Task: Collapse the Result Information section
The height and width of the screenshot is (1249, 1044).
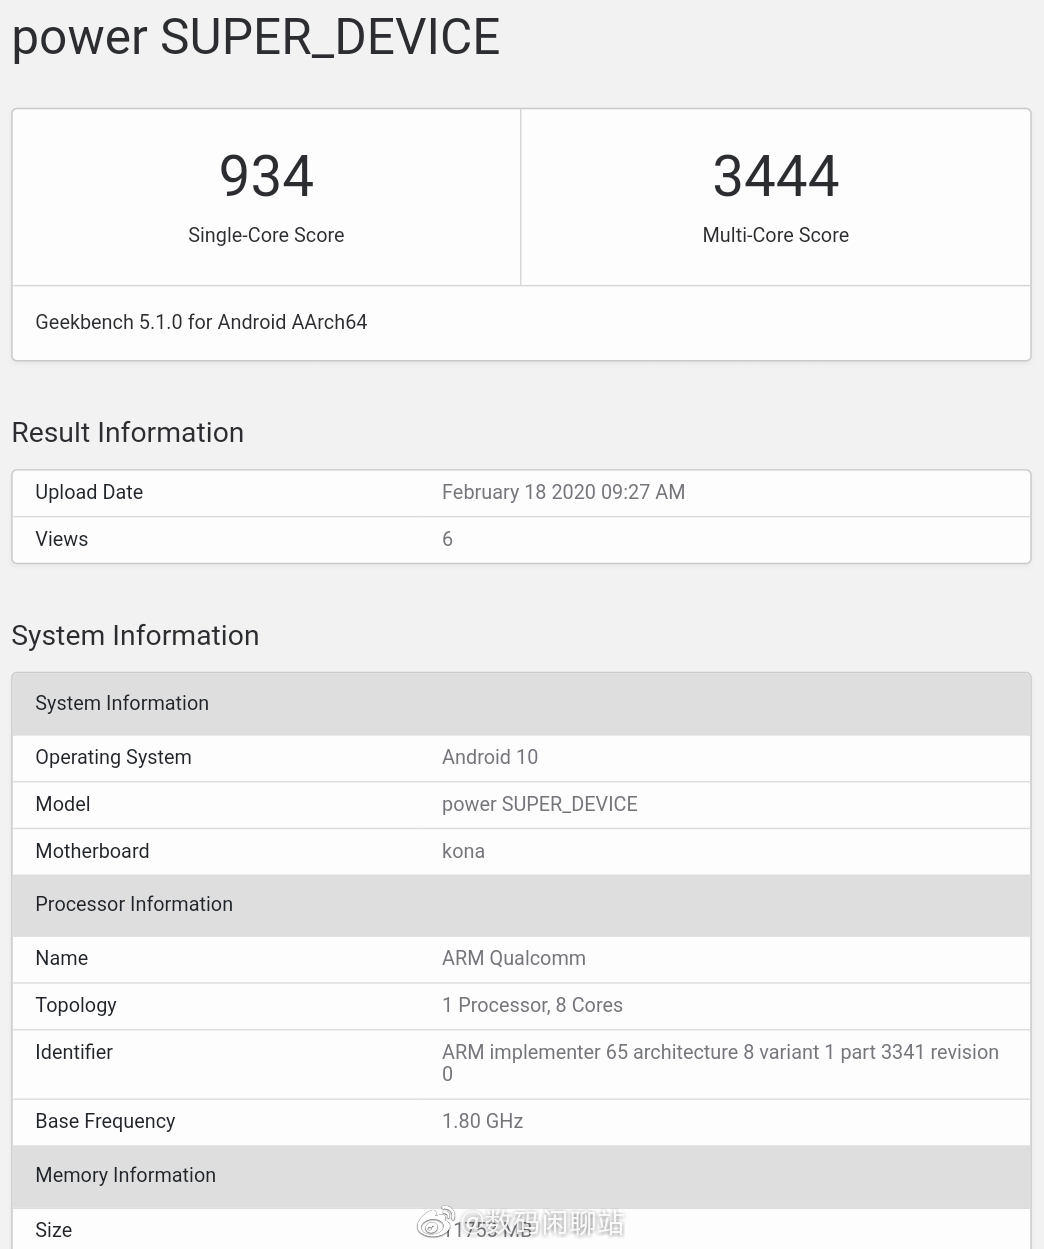Action: [127, 432]
